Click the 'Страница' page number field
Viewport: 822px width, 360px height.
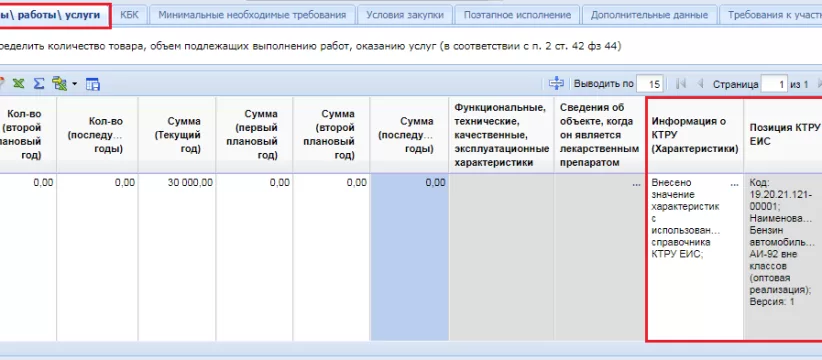click(774, 84)
